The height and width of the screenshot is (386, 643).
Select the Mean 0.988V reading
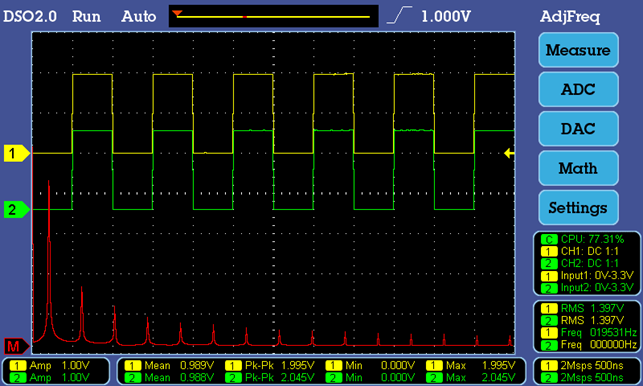(x=179, y=378)
